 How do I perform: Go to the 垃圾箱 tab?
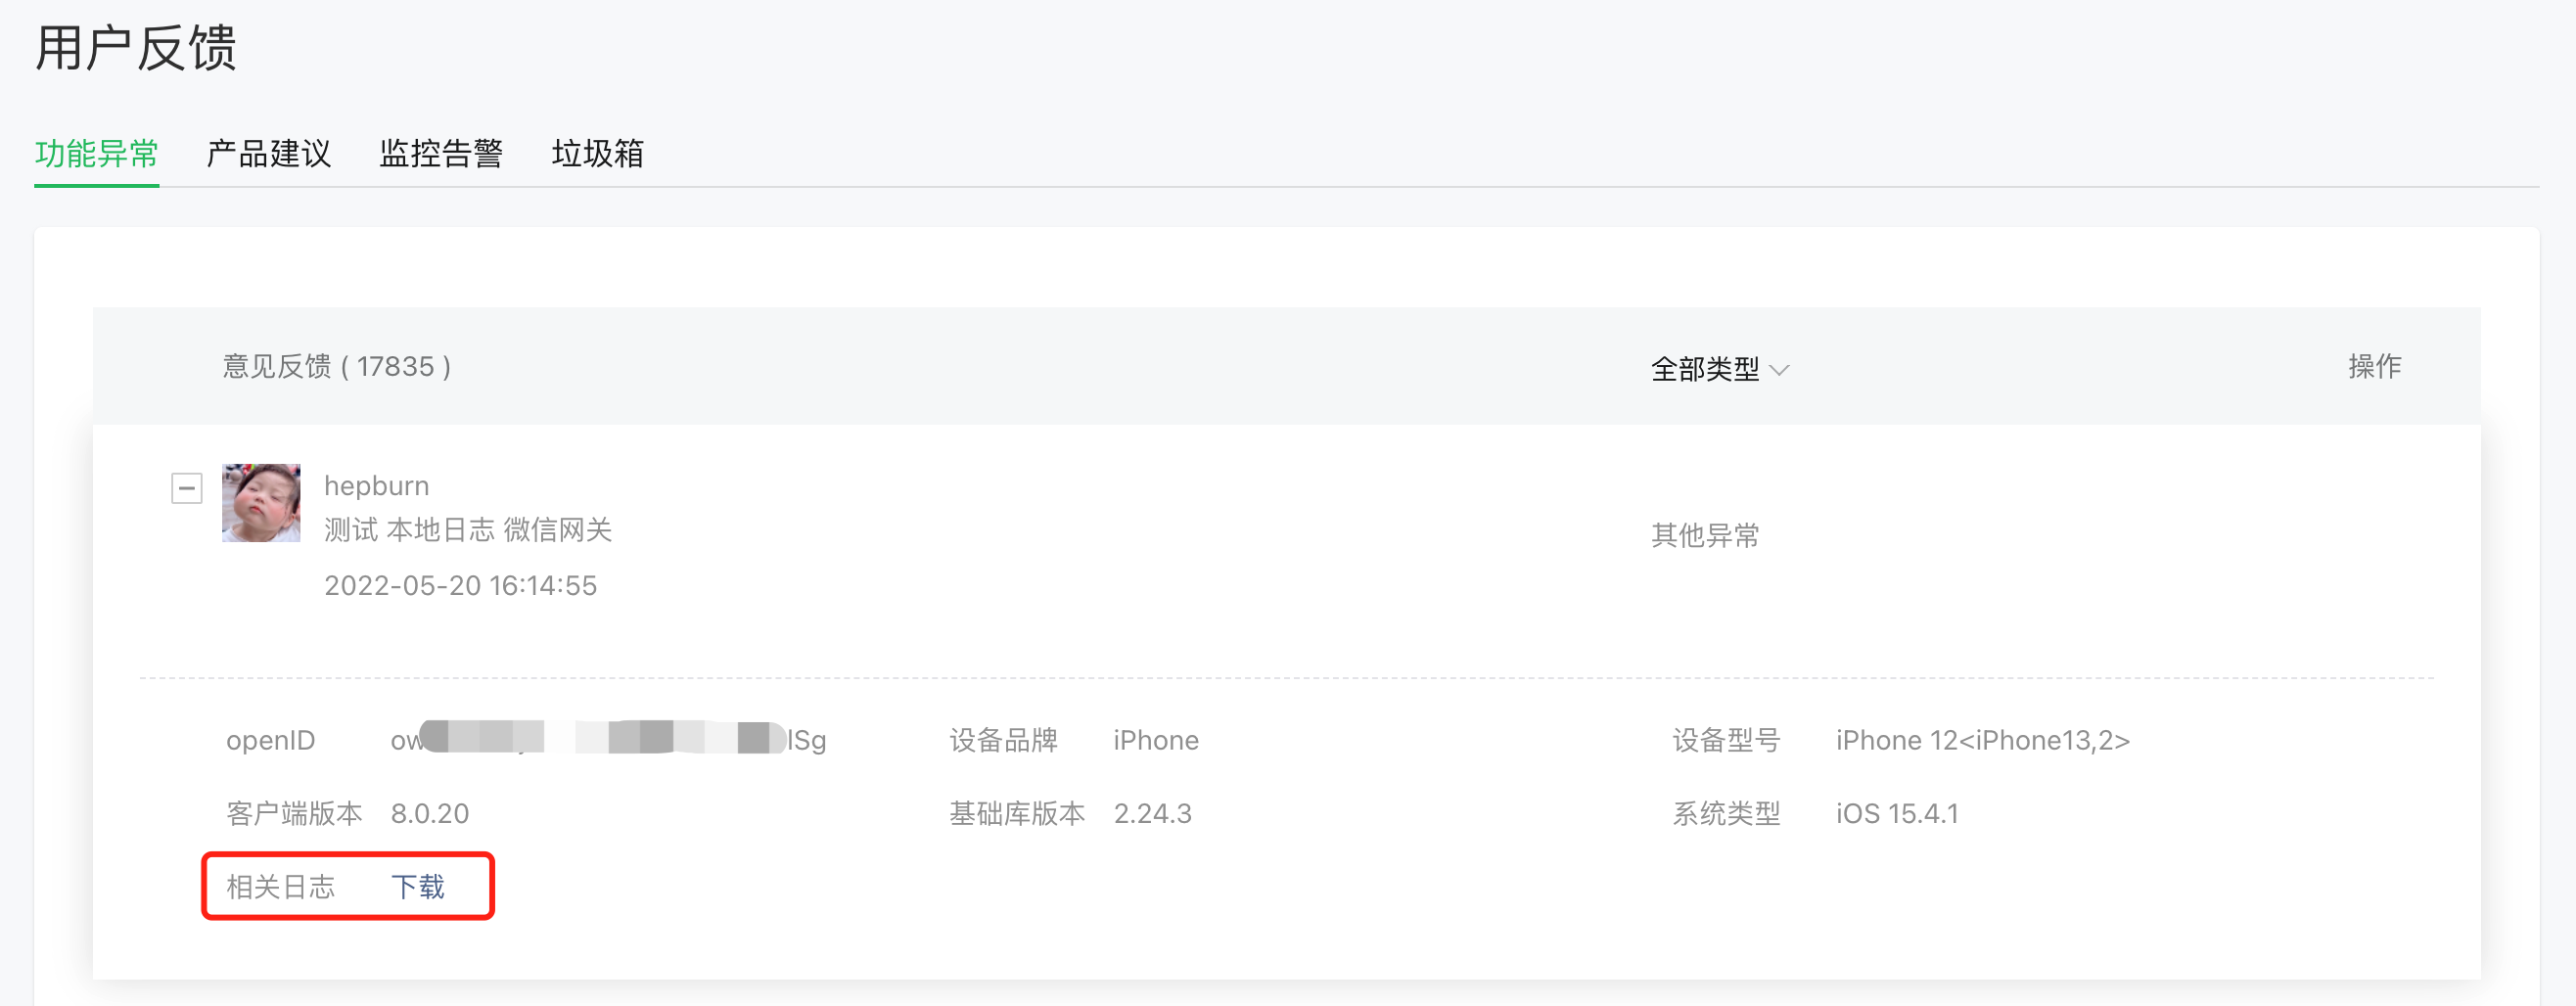598,153
